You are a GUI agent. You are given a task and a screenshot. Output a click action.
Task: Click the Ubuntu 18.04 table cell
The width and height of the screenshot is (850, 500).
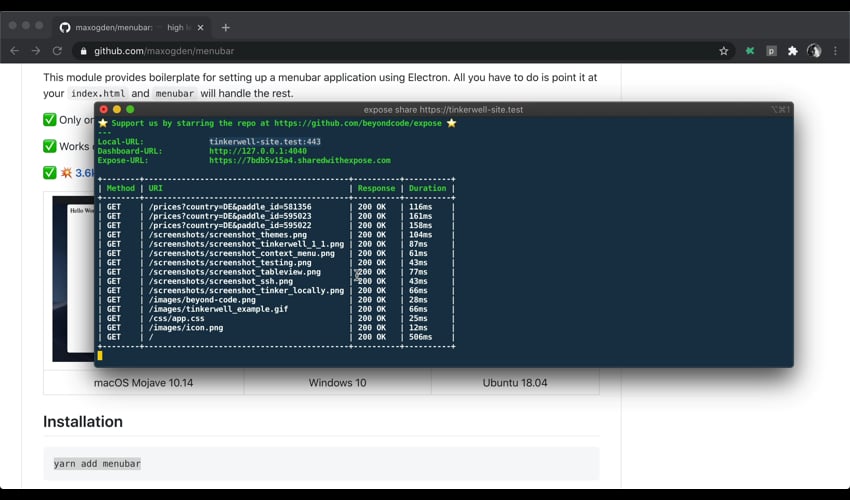click(515, 382)
